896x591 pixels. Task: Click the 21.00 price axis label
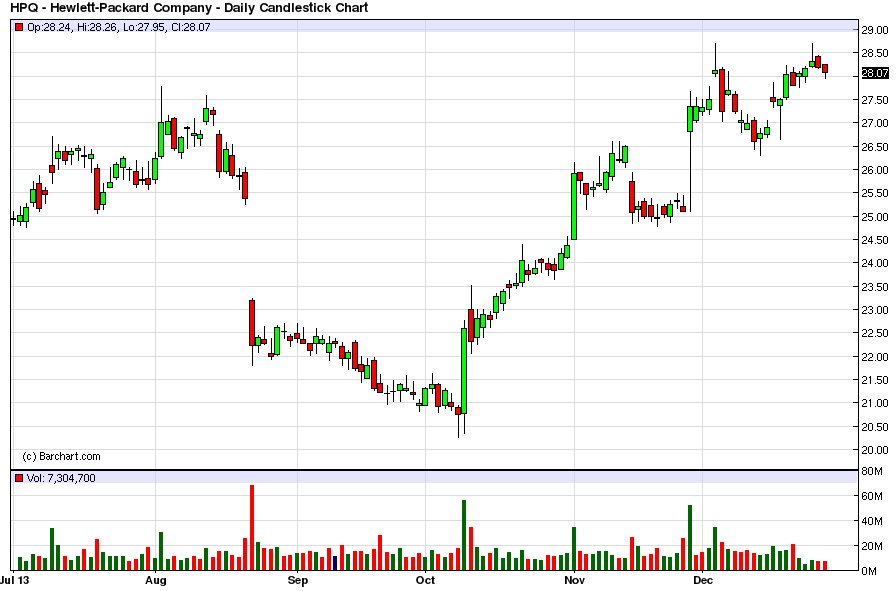[875, 403]
